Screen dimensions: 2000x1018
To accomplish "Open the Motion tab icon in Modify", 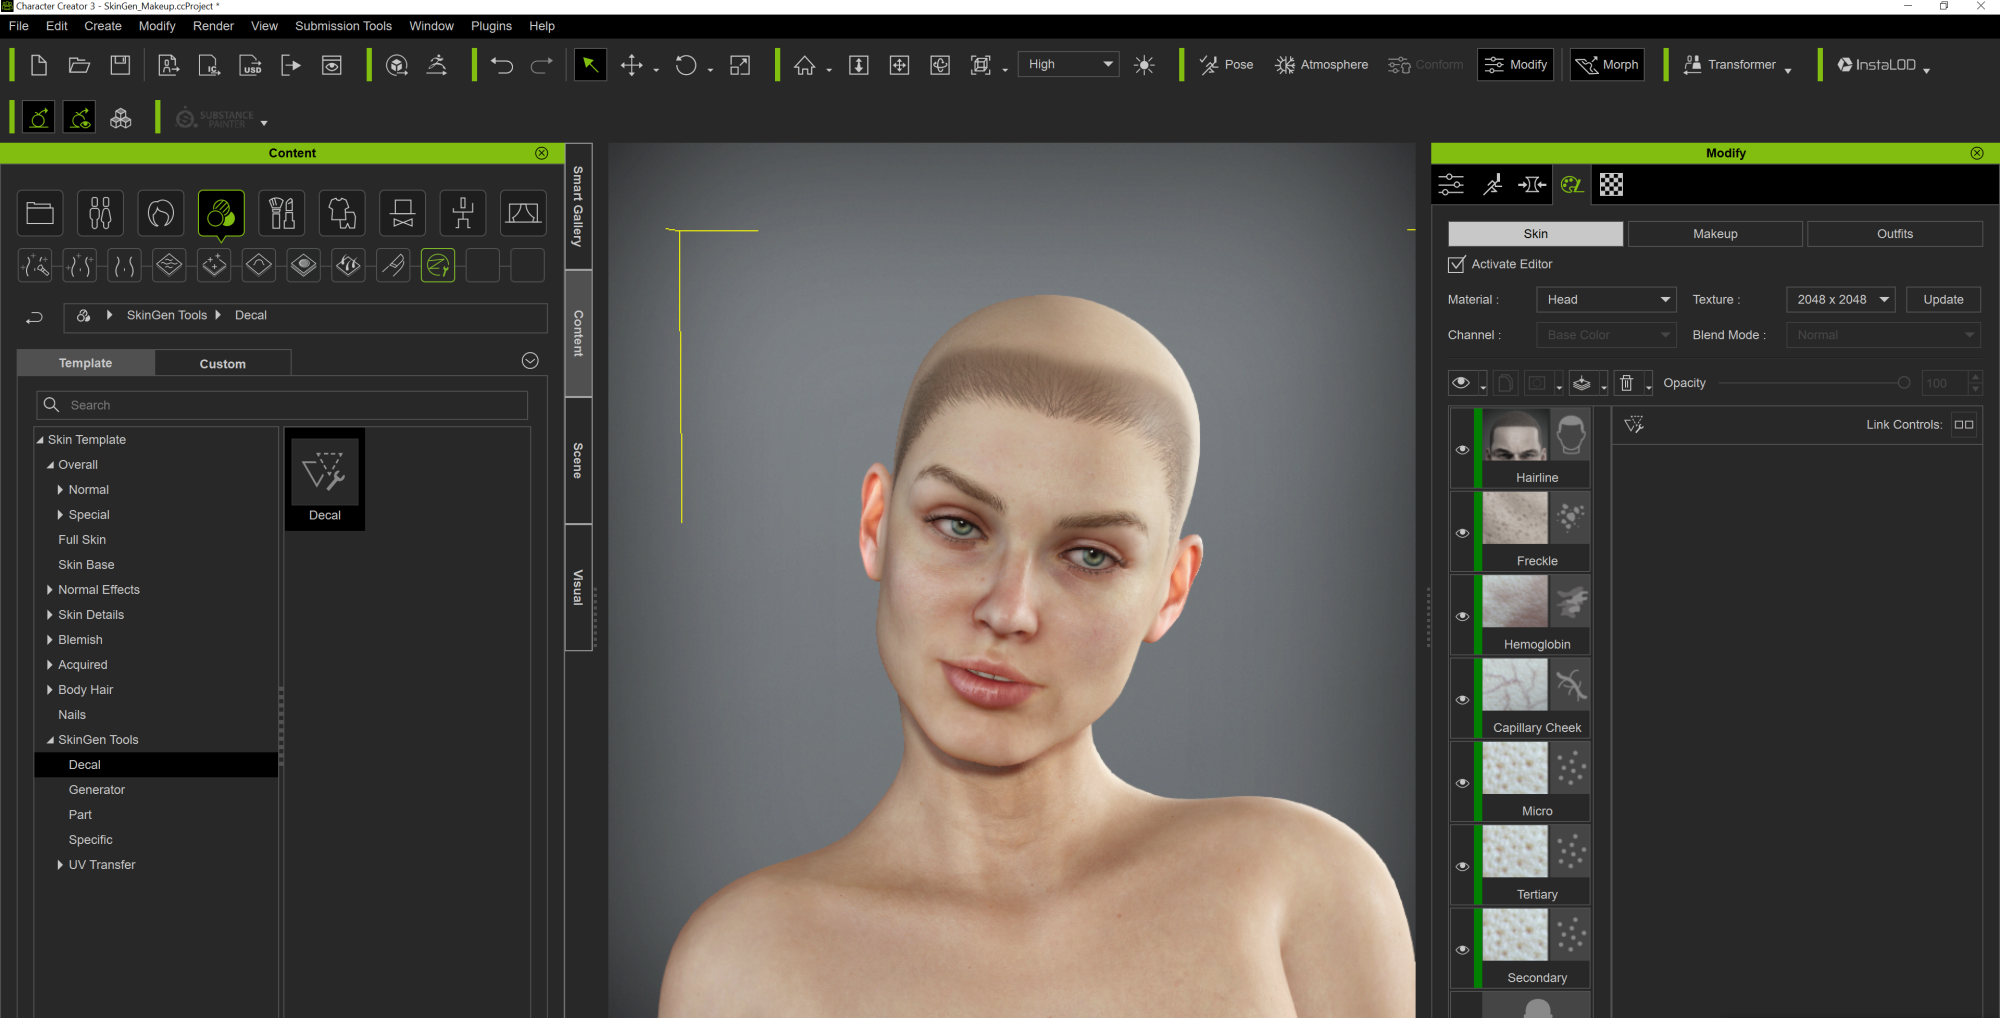I will 1492,184.
